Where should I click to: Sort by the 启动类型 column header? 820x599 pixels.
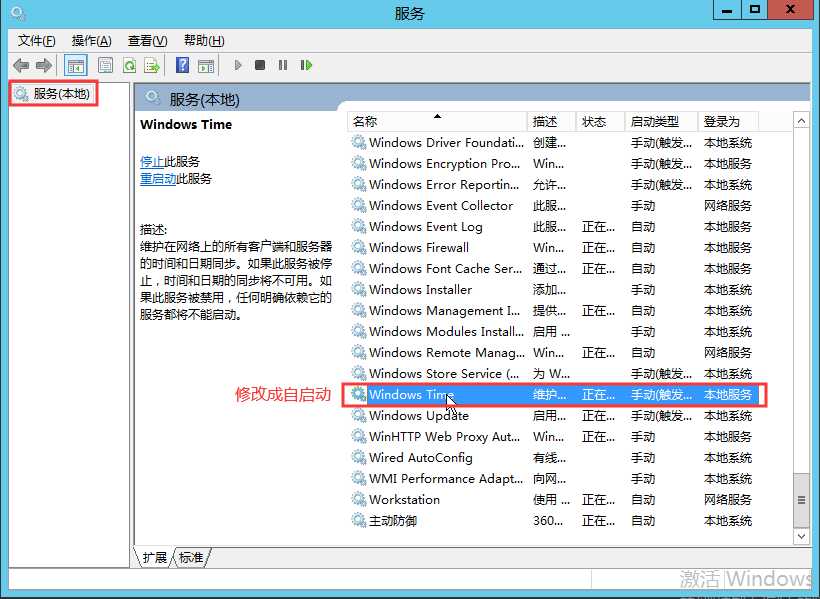pos(662,122)
